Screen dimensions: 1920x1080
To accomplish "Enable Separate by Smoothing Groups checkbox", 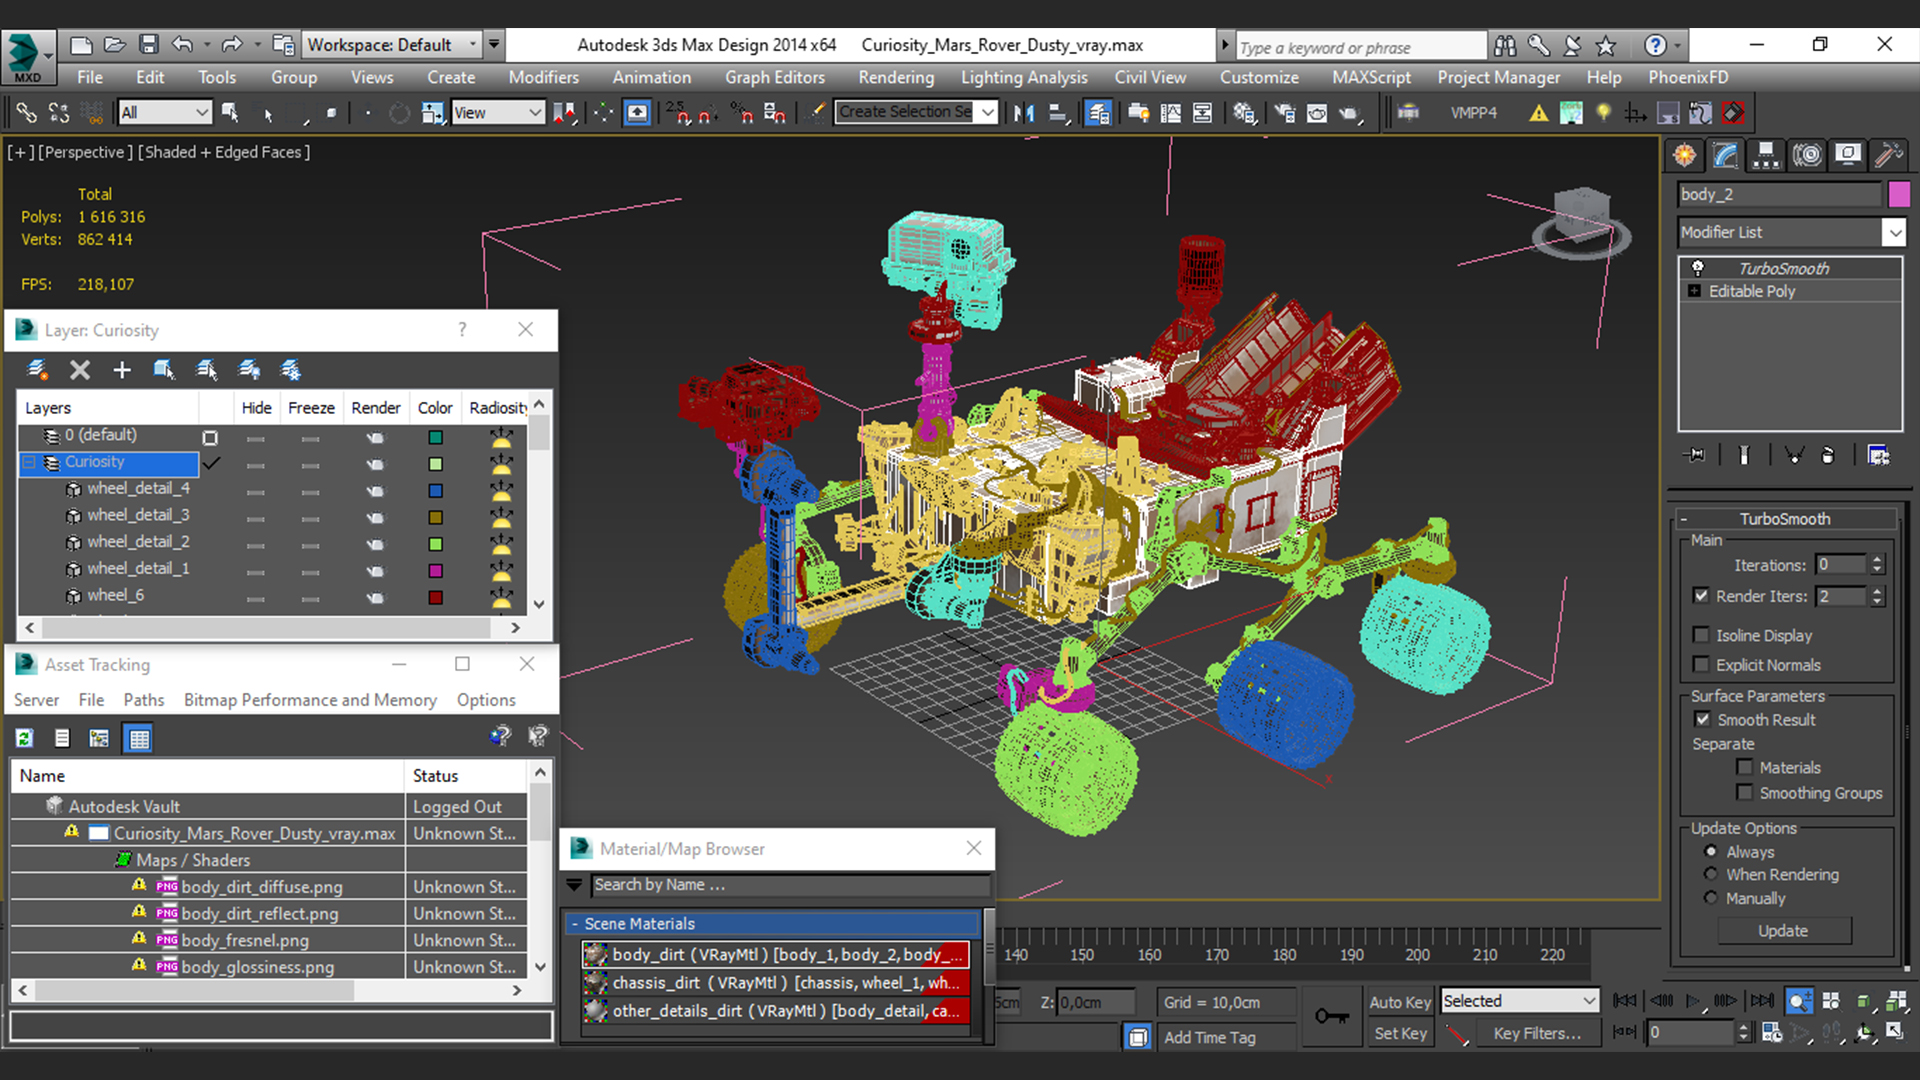I will [x=1745, y=793].
